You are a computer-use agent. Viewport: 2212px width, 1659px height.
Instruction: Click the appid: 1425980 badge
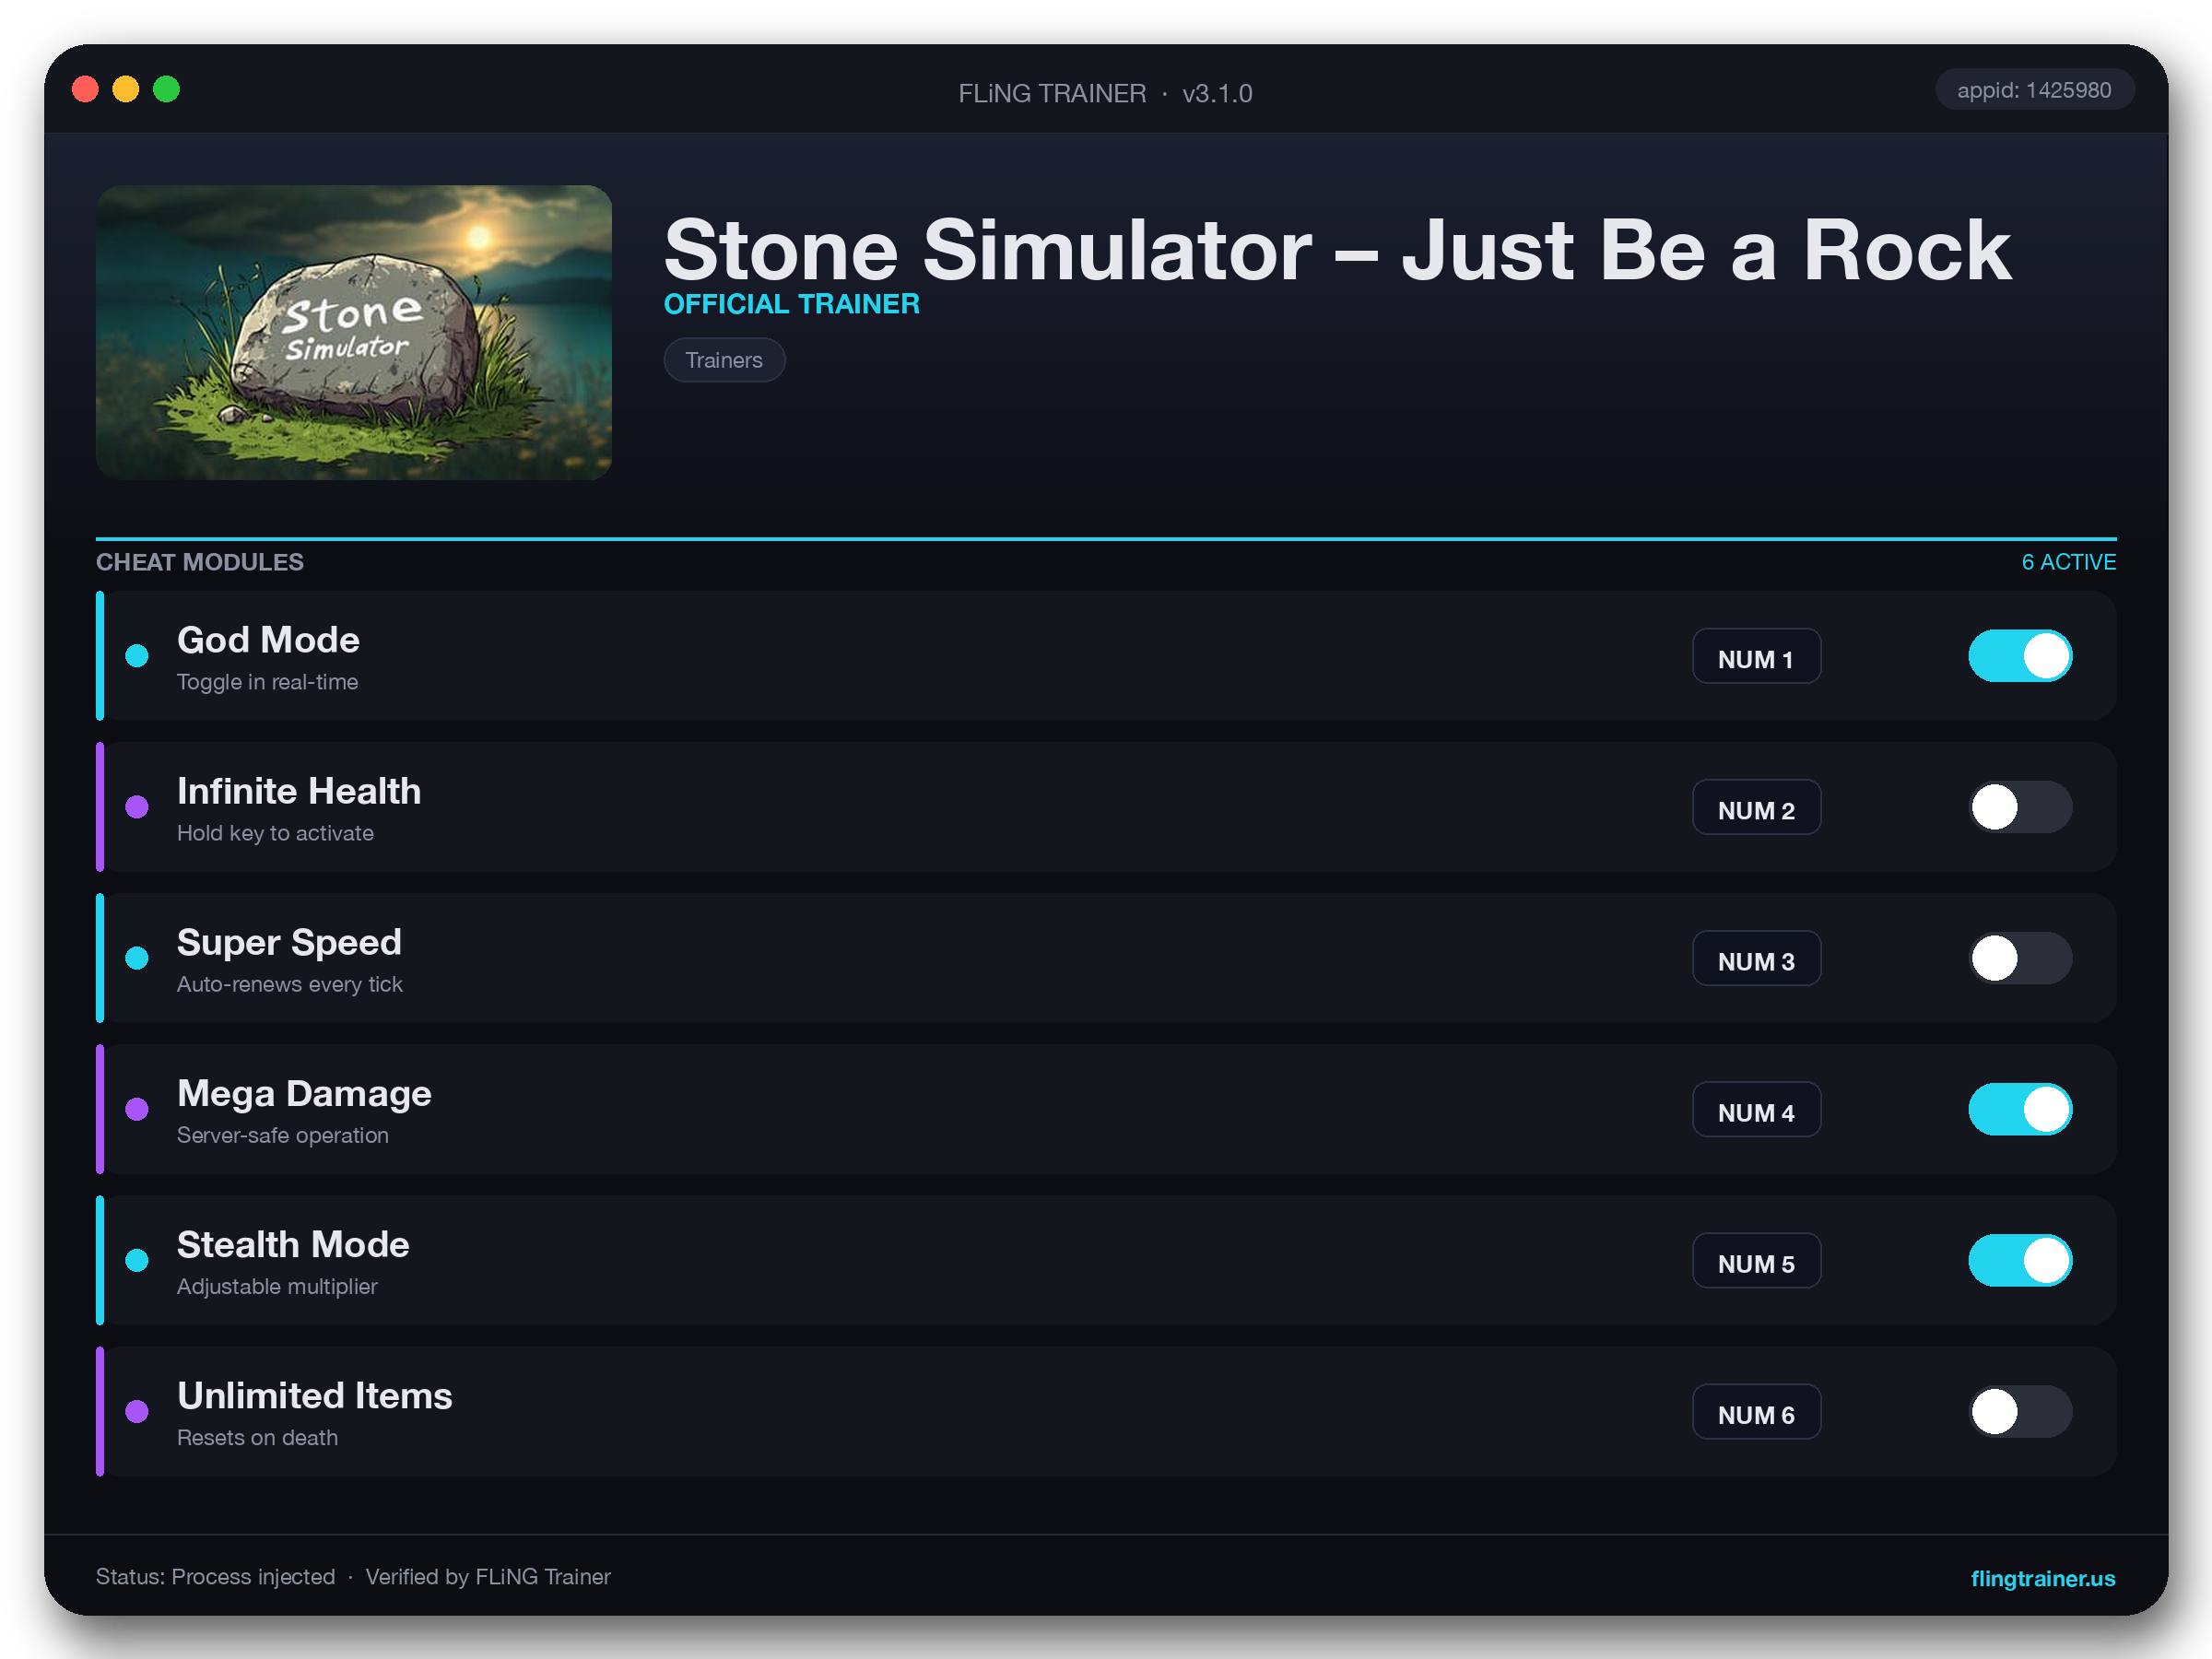(x=2033, y=90)
